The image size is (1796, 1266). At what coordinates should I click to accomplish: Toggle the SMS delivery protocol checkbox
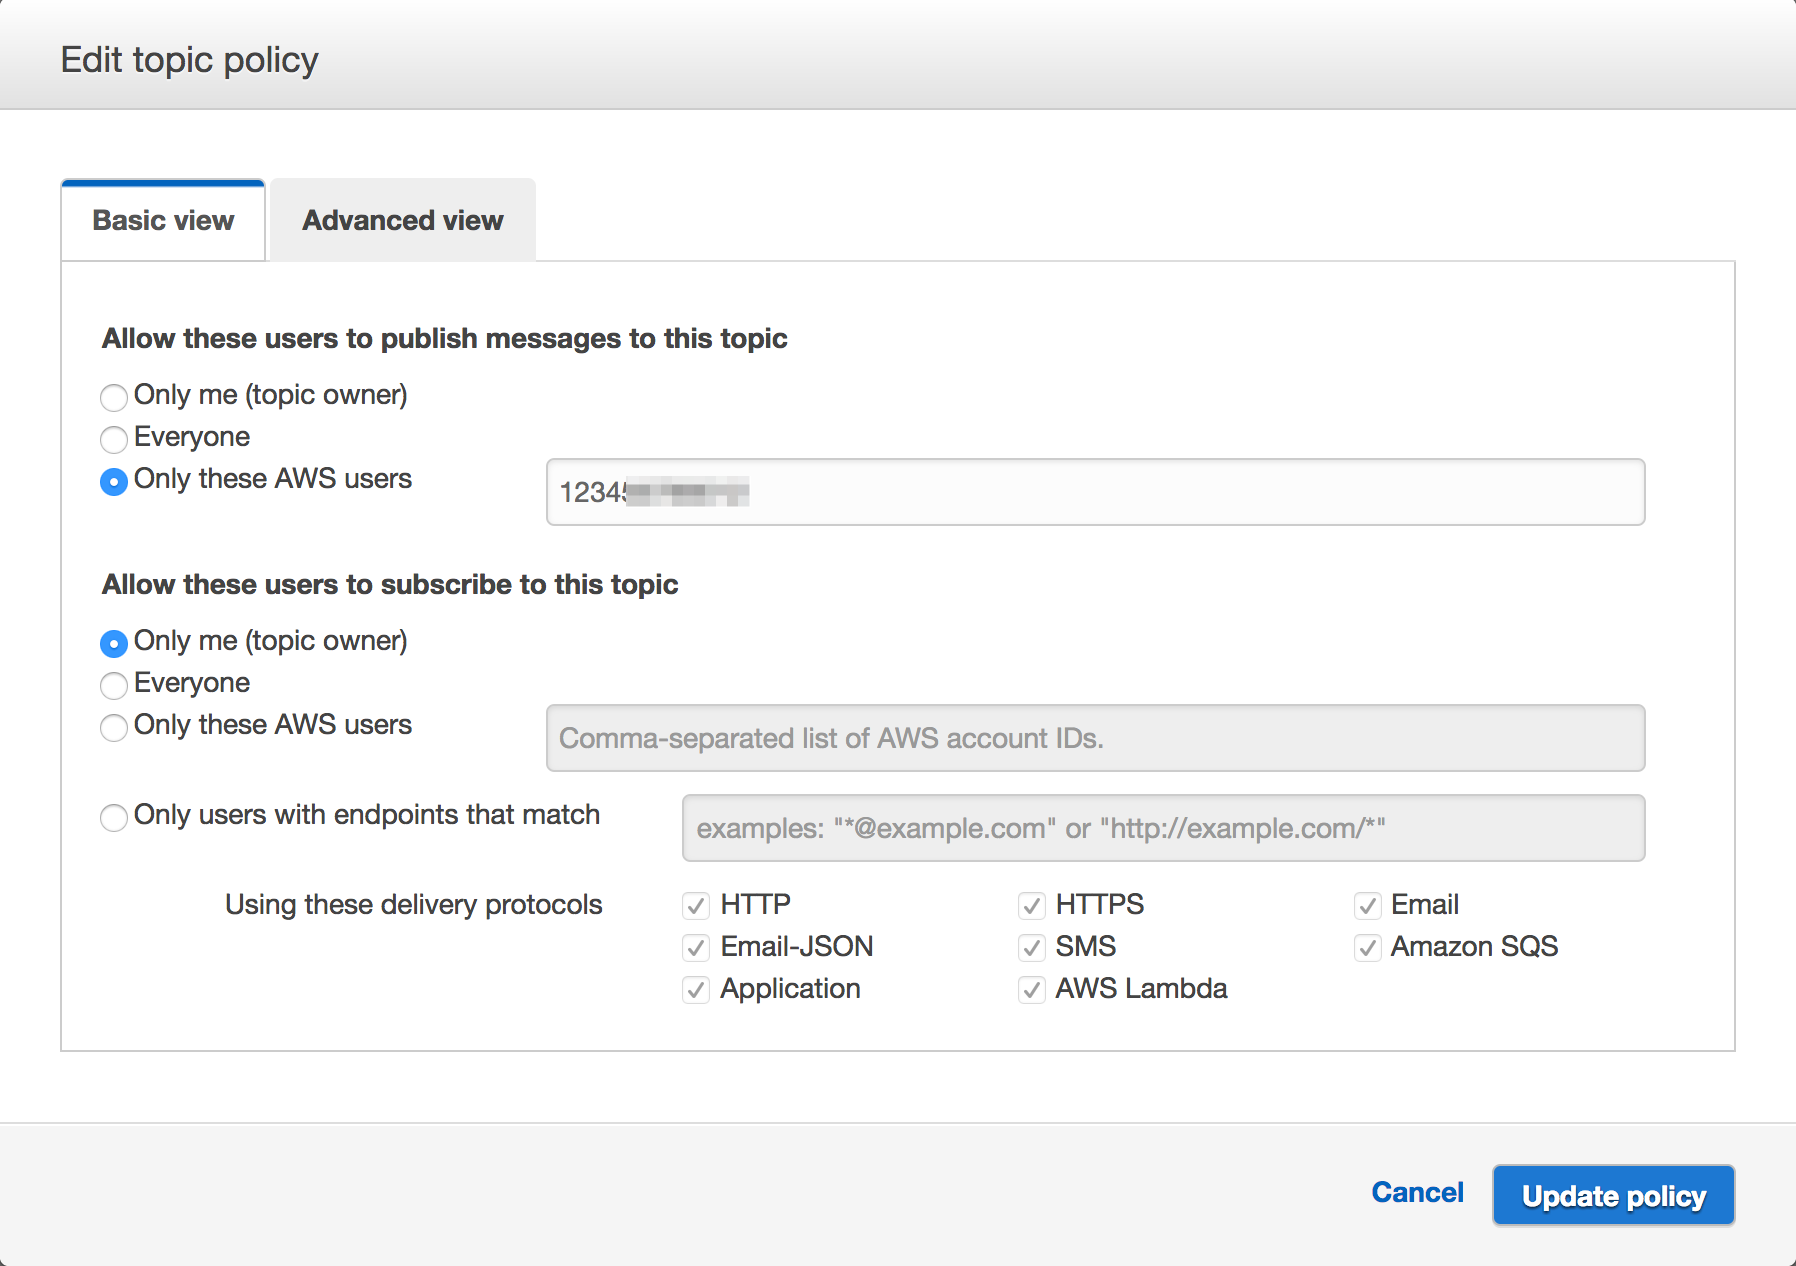(1032, 948)
